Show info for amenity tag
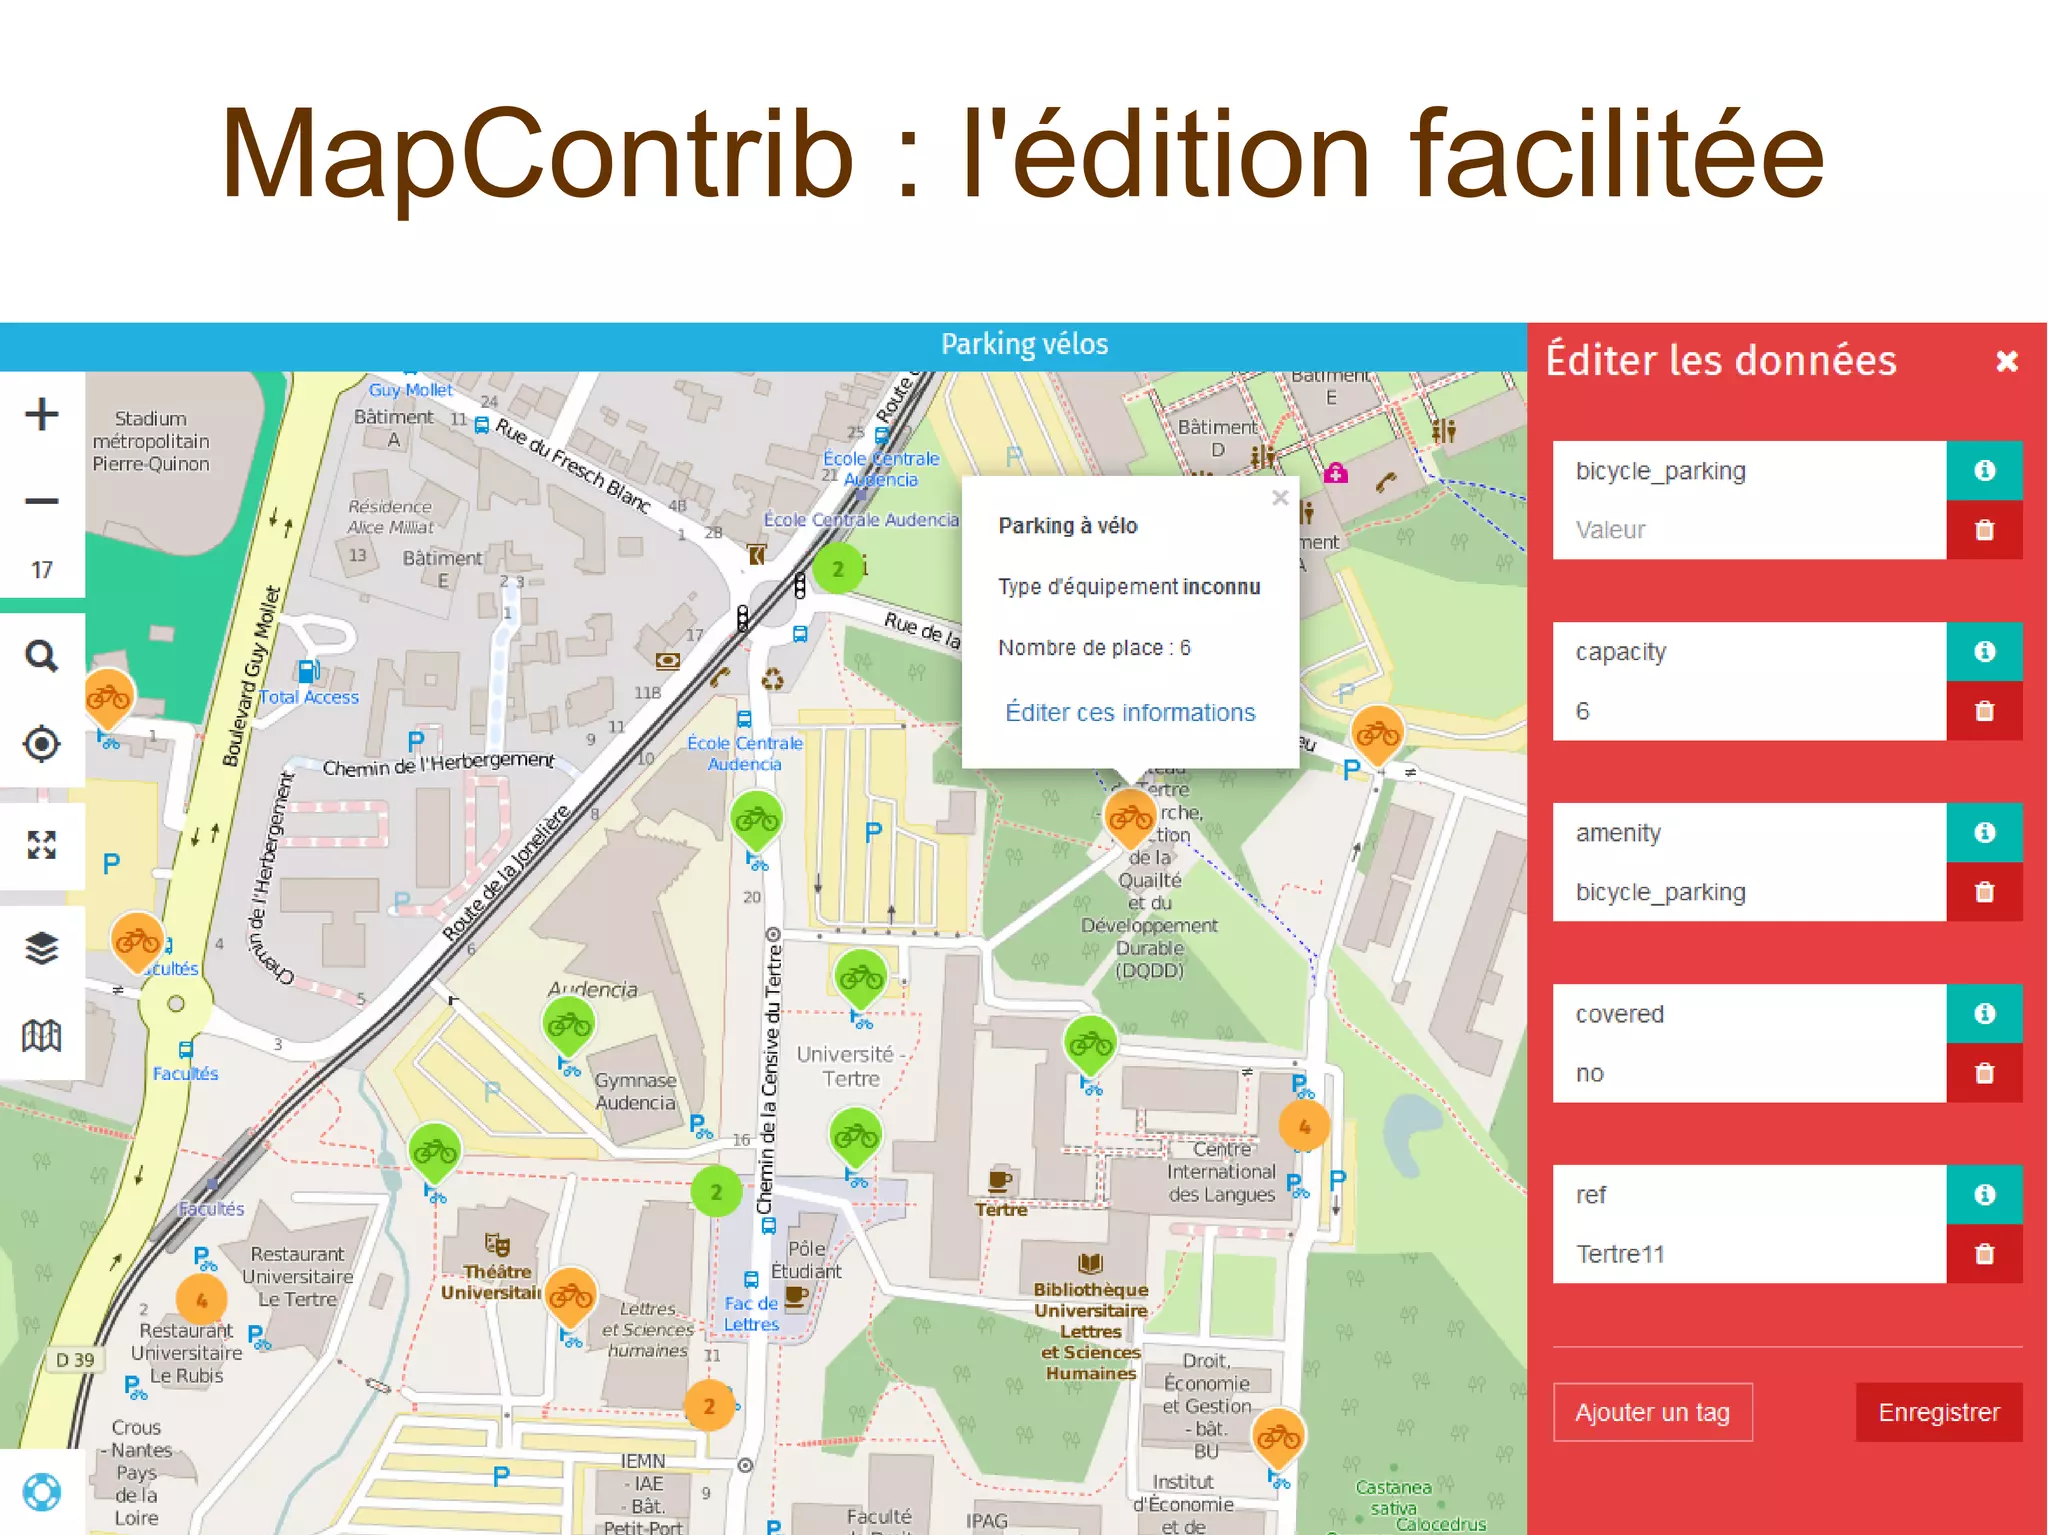 [1984, 833]
